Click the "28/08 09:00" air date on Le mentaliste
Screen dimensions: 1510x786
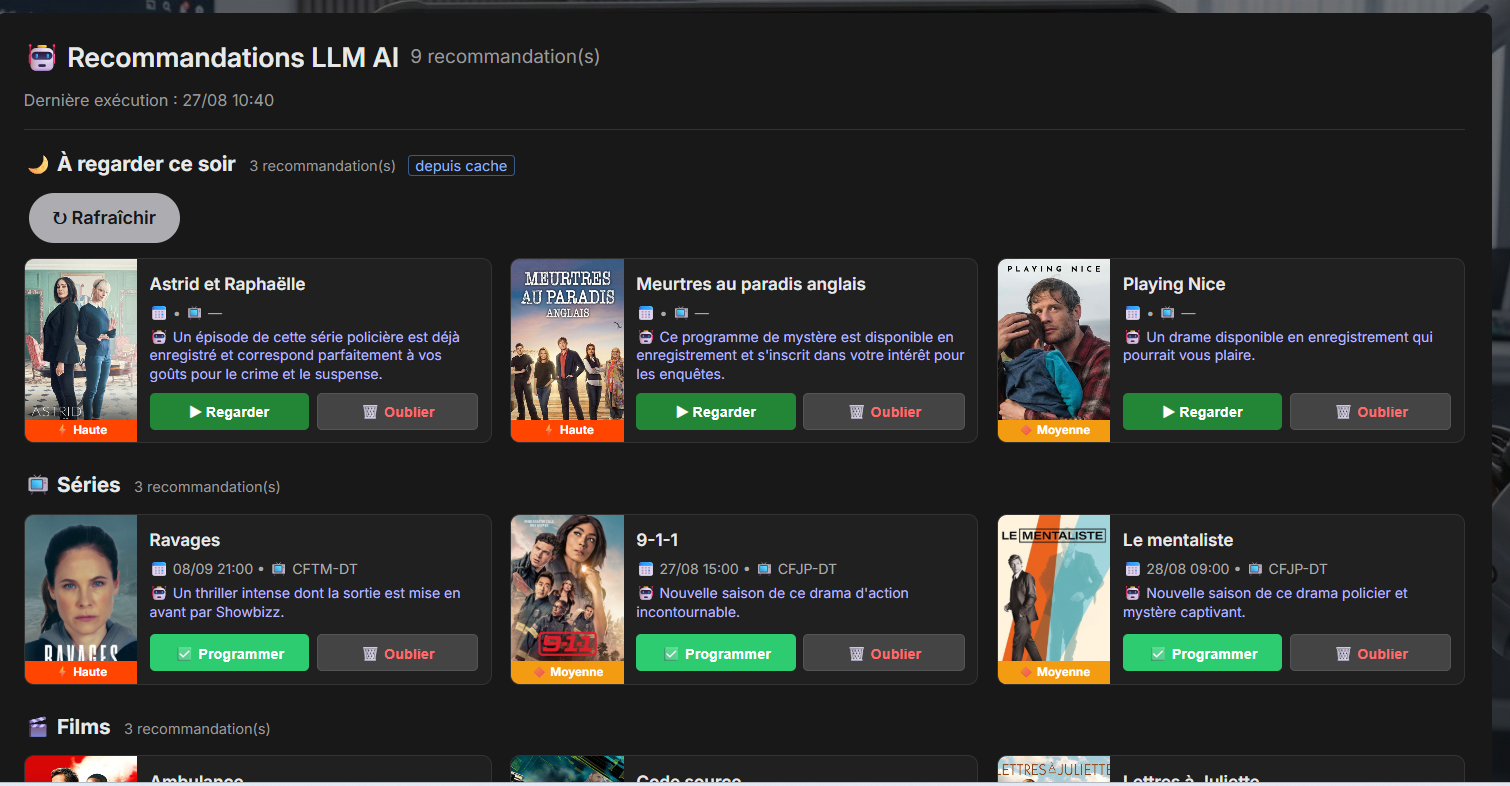(1186, 569)
